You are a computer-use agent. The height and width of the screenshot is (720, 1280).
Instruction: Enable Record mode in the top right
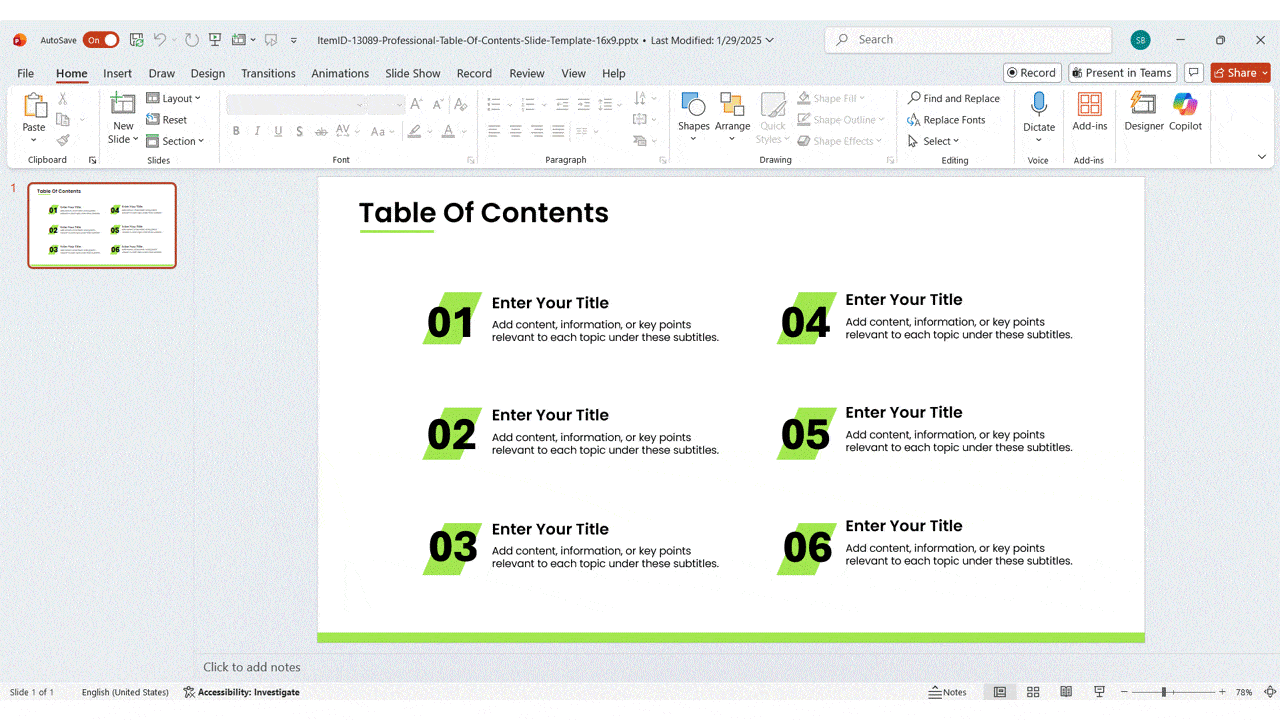(x=1031, y=72)
